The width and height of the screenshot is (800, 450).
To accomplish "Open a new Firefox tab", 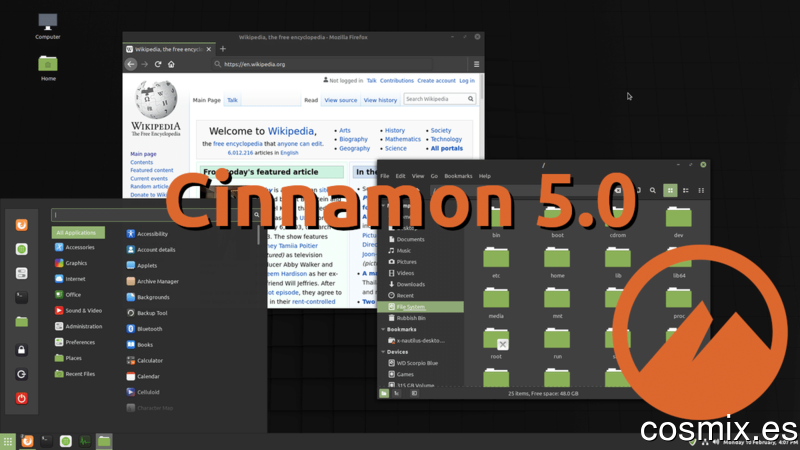I will tap(222, 49).
